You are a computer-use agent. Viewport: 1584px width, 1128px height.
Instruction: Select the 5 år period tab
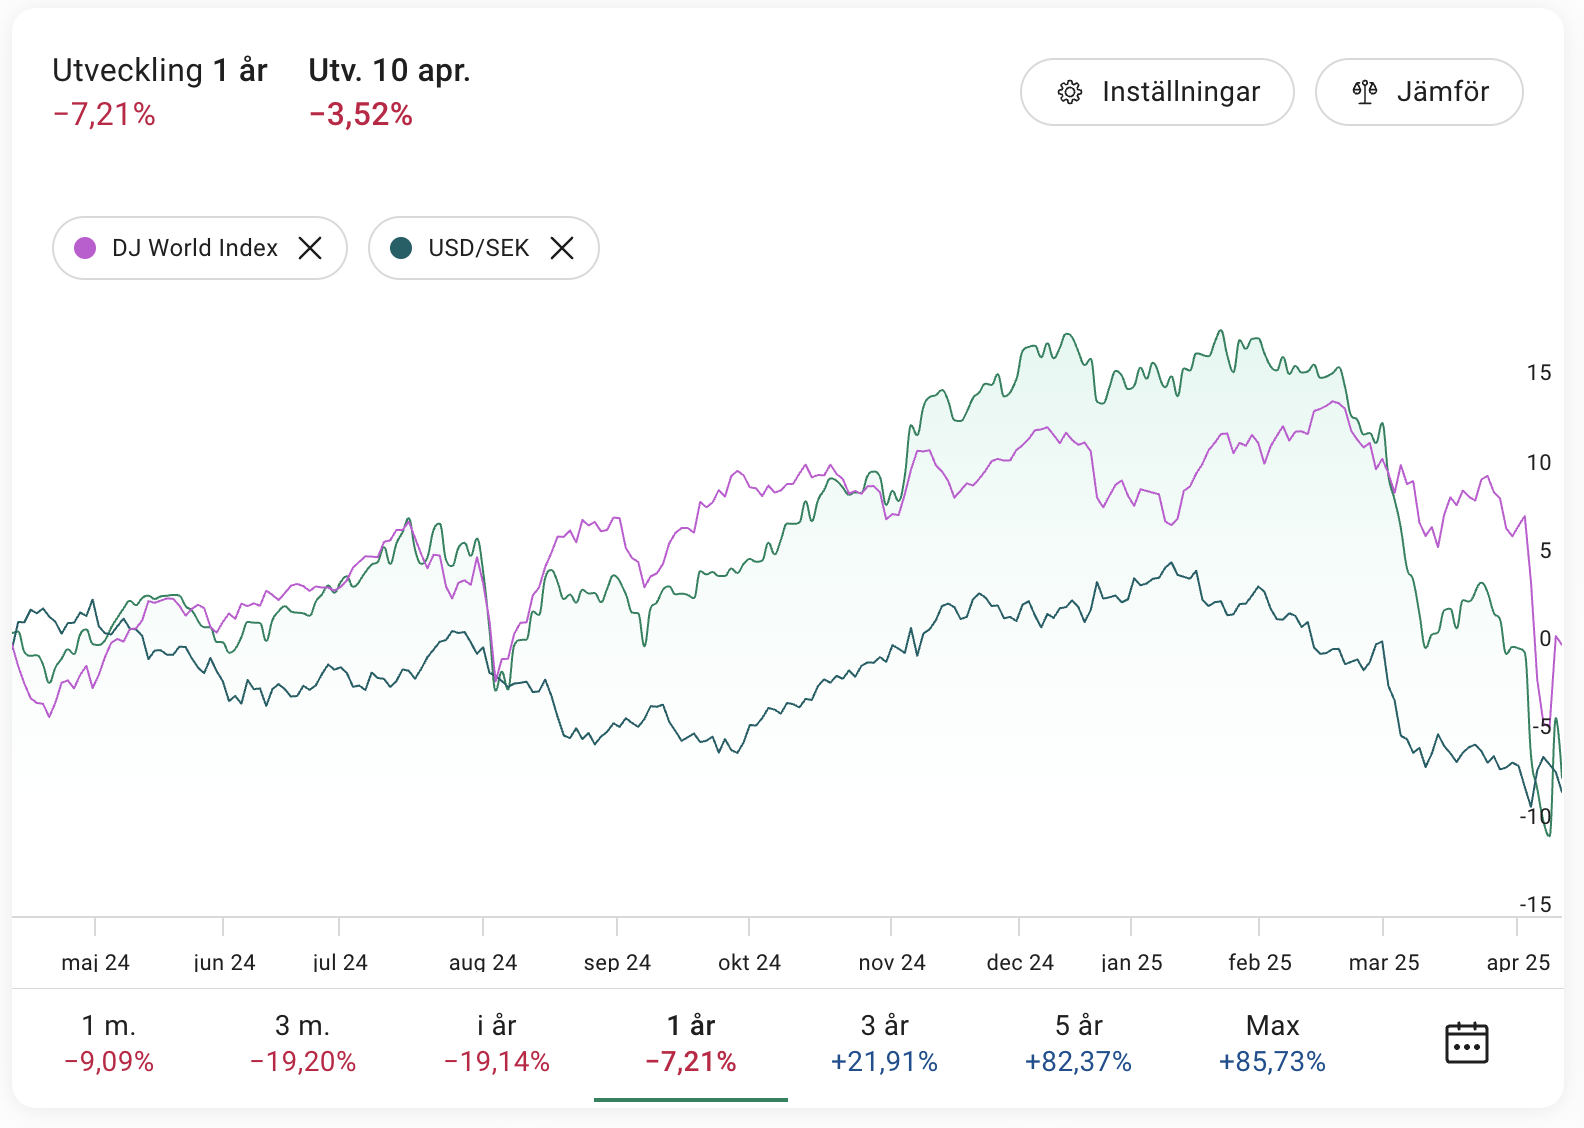point(1079,1043)
